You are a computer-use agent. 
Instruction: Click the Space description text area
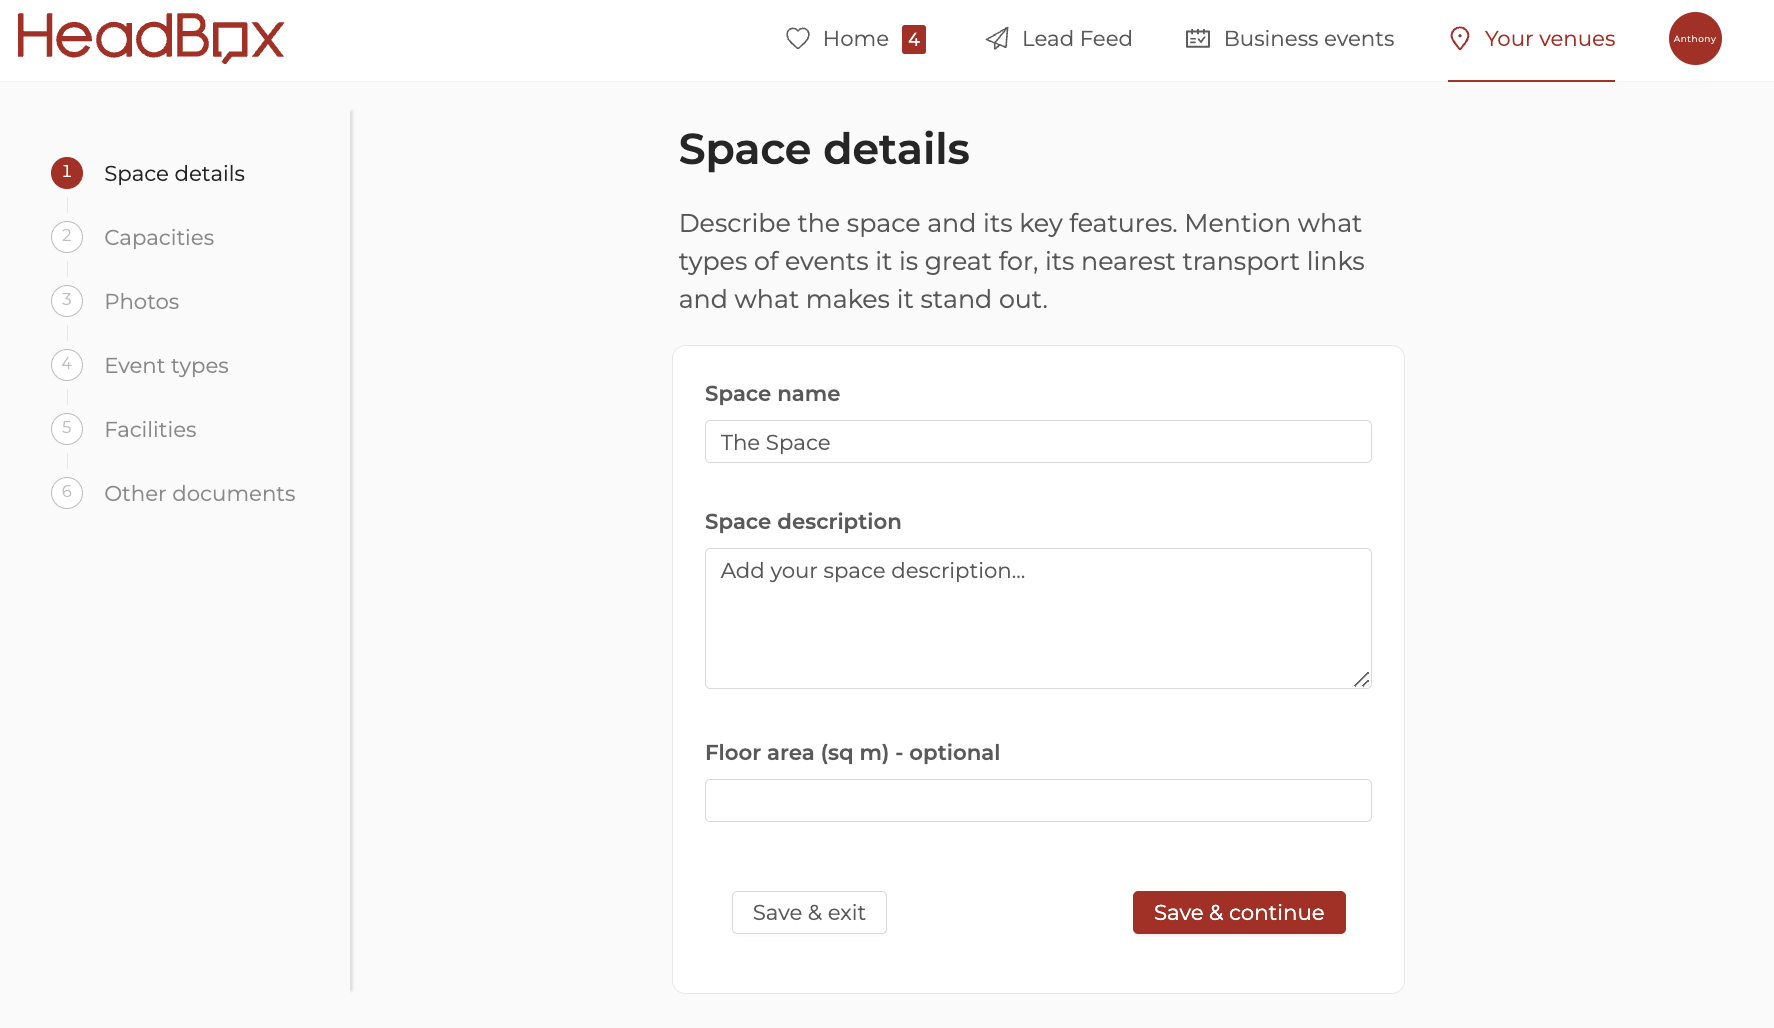[x=1038, y=618]
